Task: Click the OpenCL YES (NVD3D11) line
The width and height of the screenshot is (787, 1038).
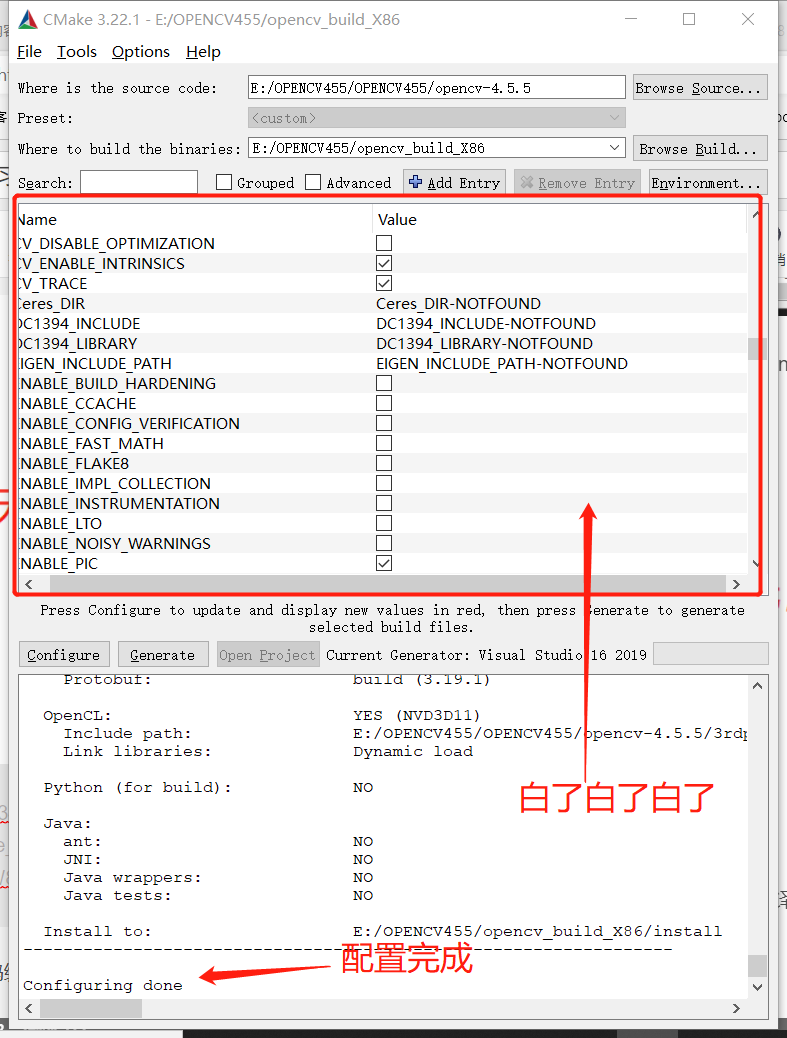Action: (416, 715)
